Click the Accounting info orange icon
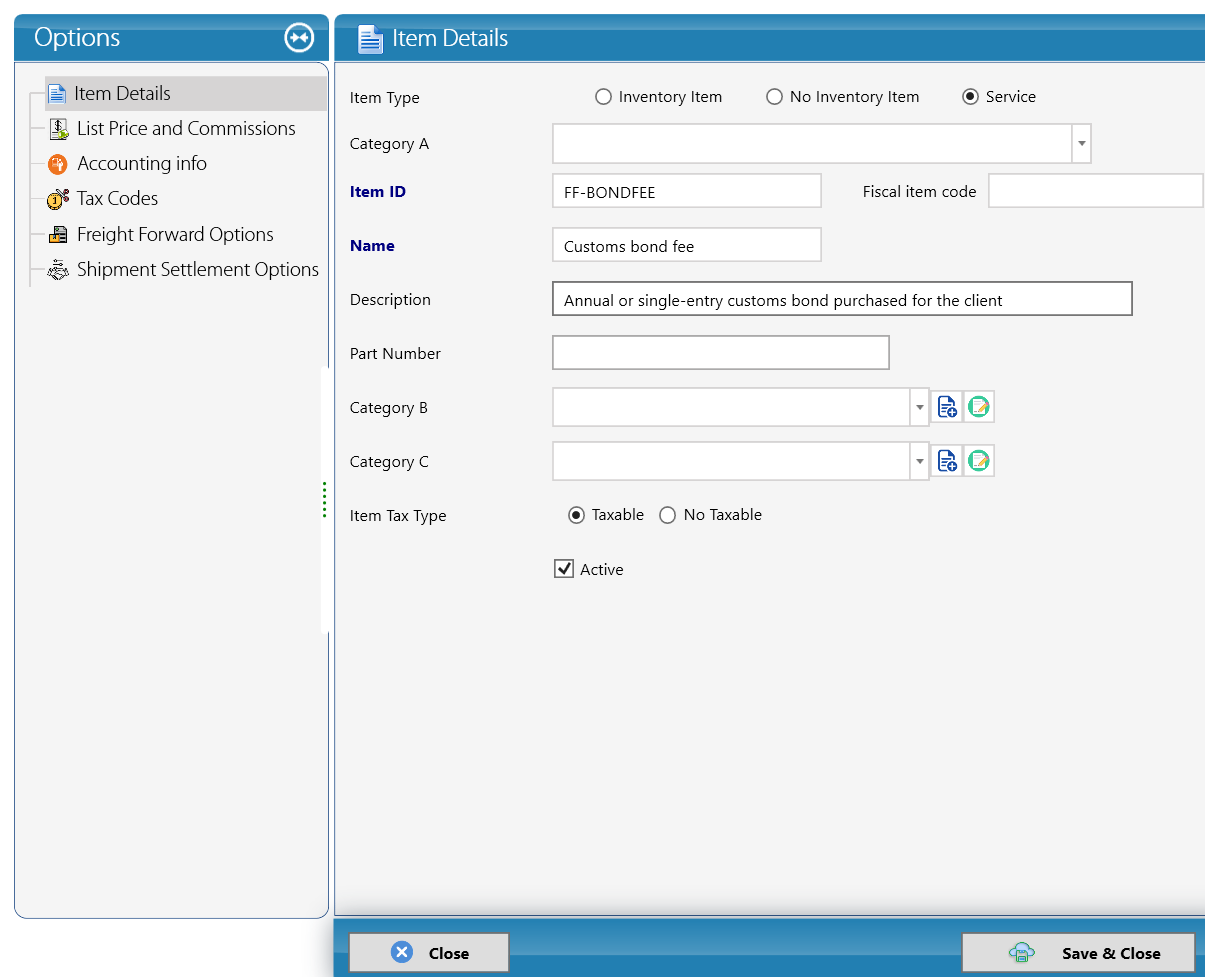Screen dimensions: 1205x977 pyautogui.click(x=58, y=164)
